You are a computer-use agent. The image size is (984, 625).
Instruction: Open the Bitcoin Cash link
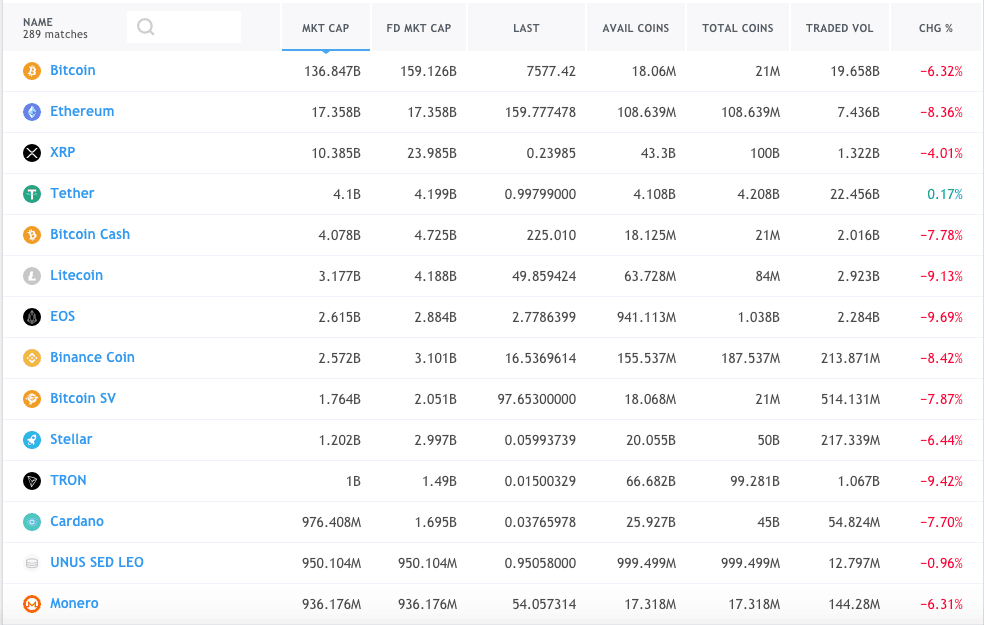(90, 234)
